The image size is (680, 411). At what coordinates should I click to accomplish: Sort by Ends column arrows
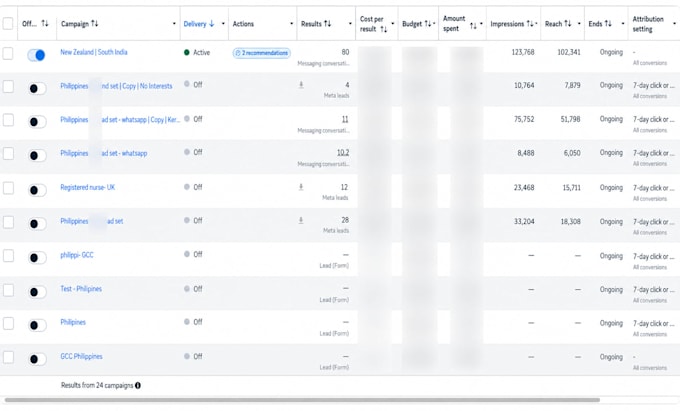pos(608,23)
